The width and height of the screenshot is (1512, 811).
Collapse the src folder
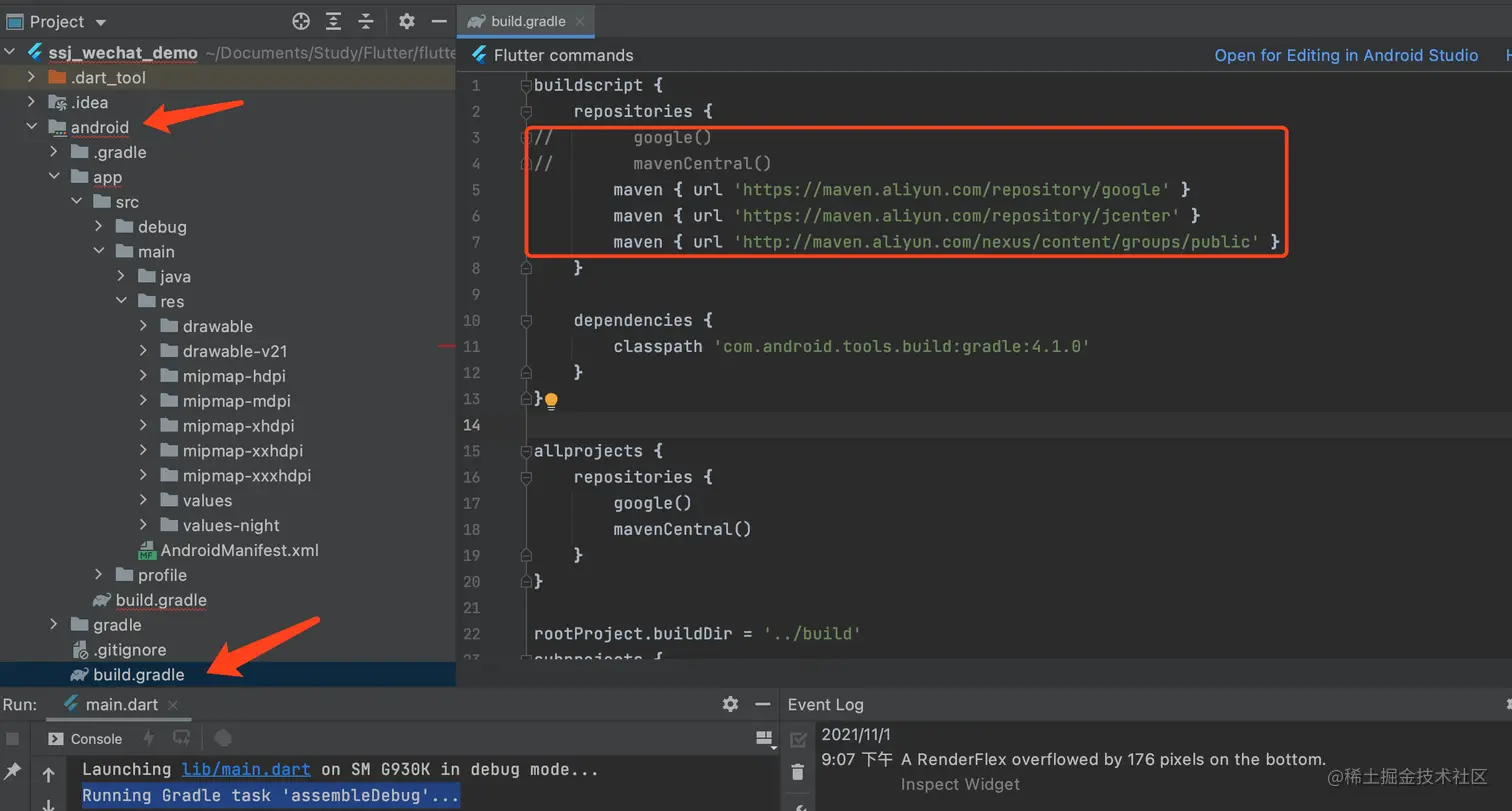pyautogui.click(x=76, y=202)
